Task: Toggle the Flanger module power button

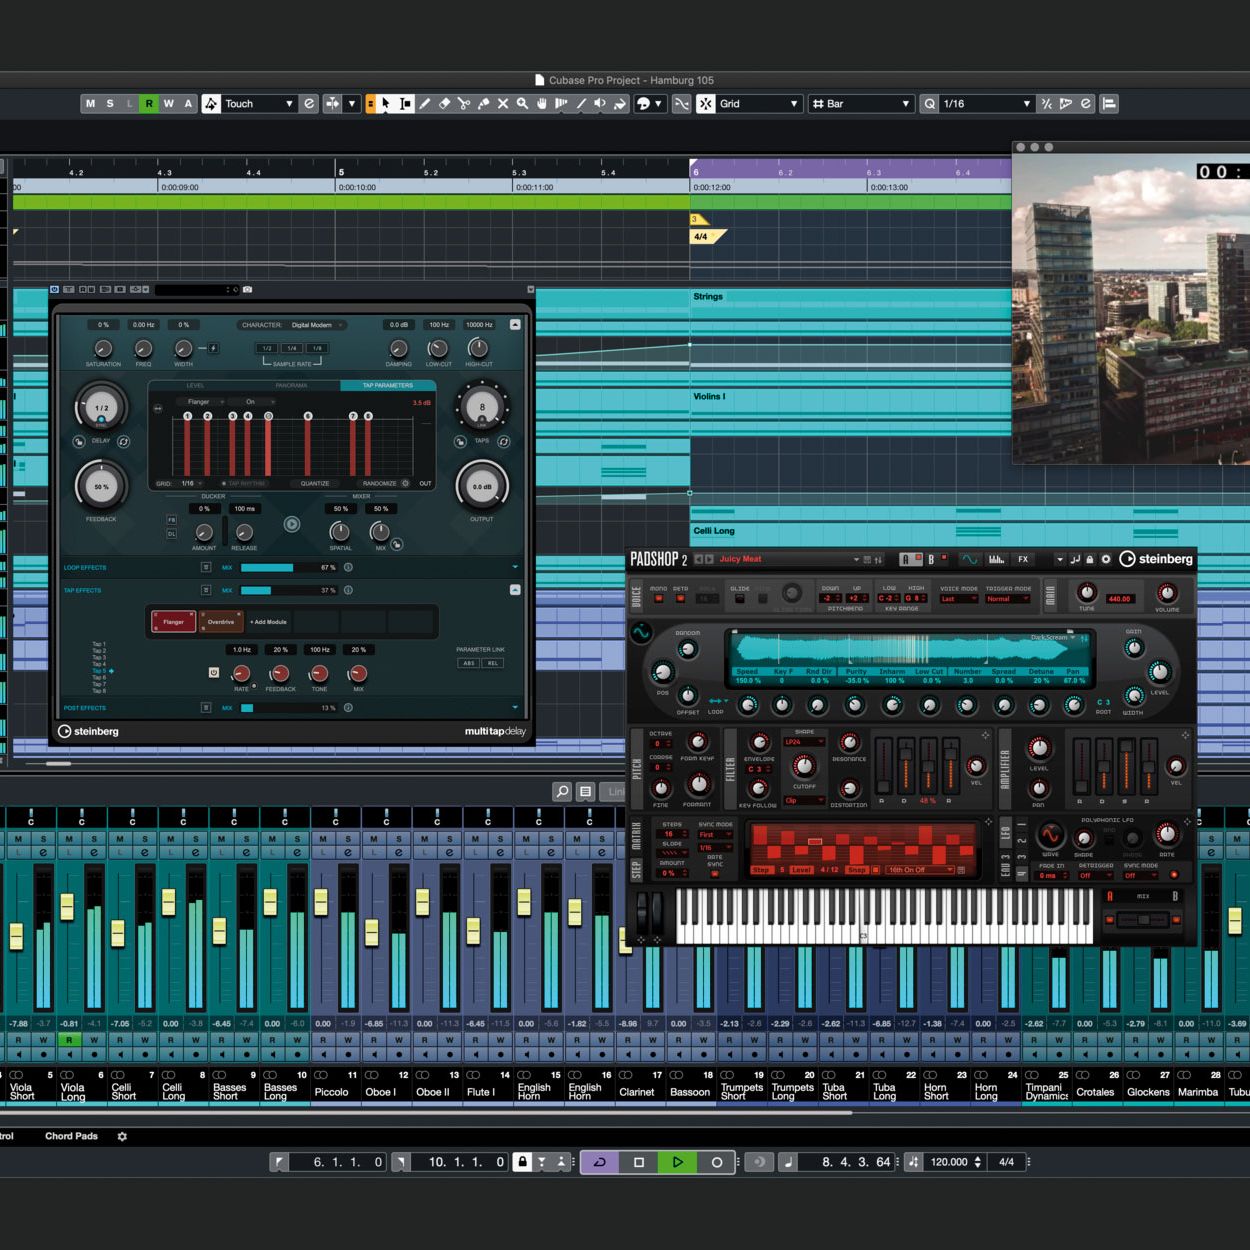Action: tap(213, 672)
